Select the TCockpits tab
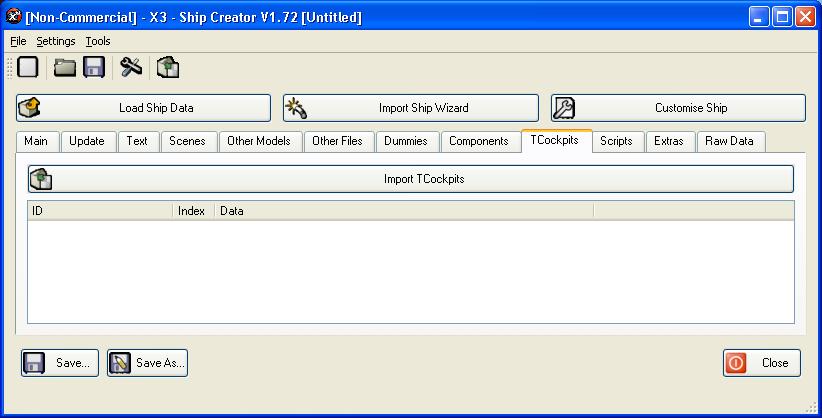Image resolution: width=822 pixels, height=418 pixels. click(555, 140)
